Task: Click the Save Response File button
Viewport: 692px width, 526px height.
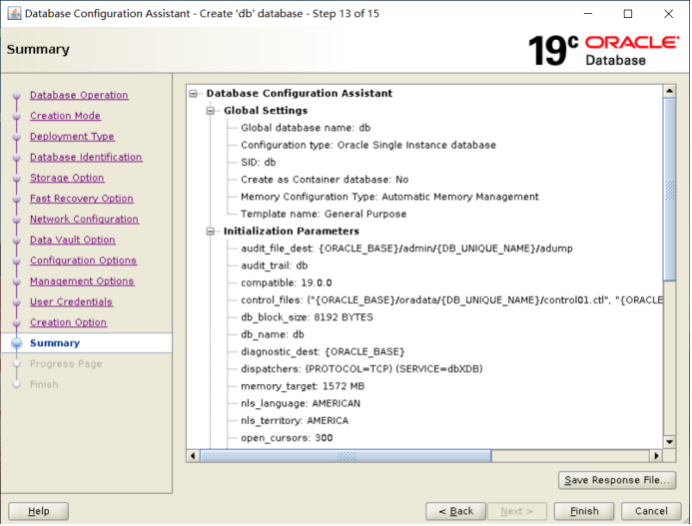Action: click(x=617, y=480)
